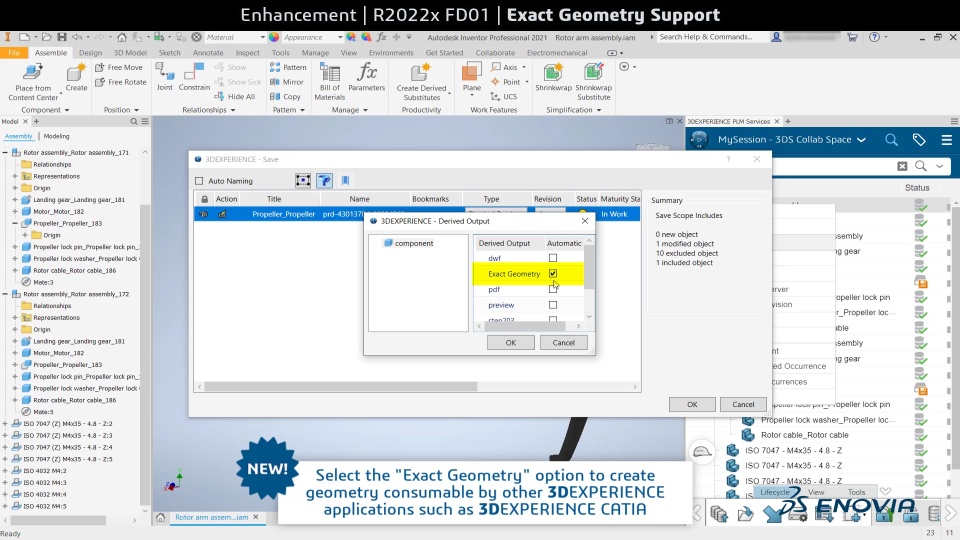Click the Save dialog horizontal scrollbar
960x540 pixels.
click(x=341, y=386)
